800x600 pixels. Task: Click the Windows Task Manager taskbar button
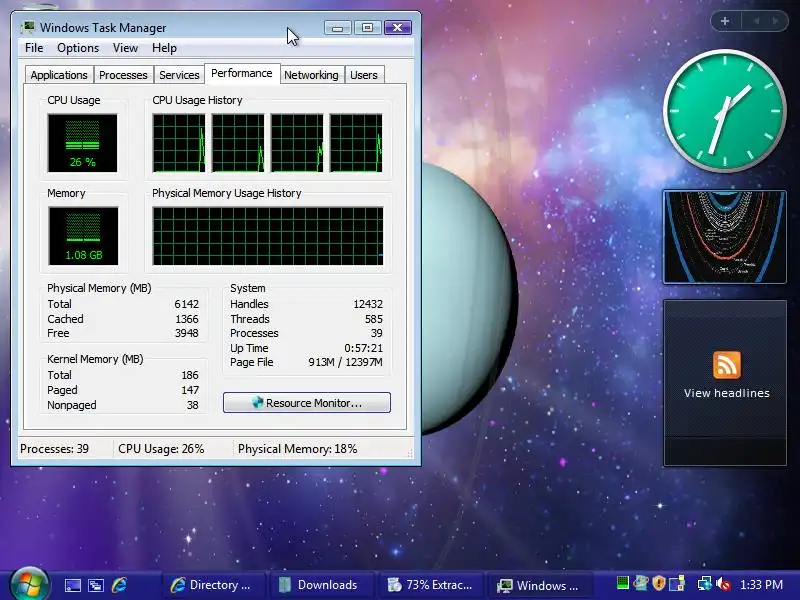click(539, 585)
